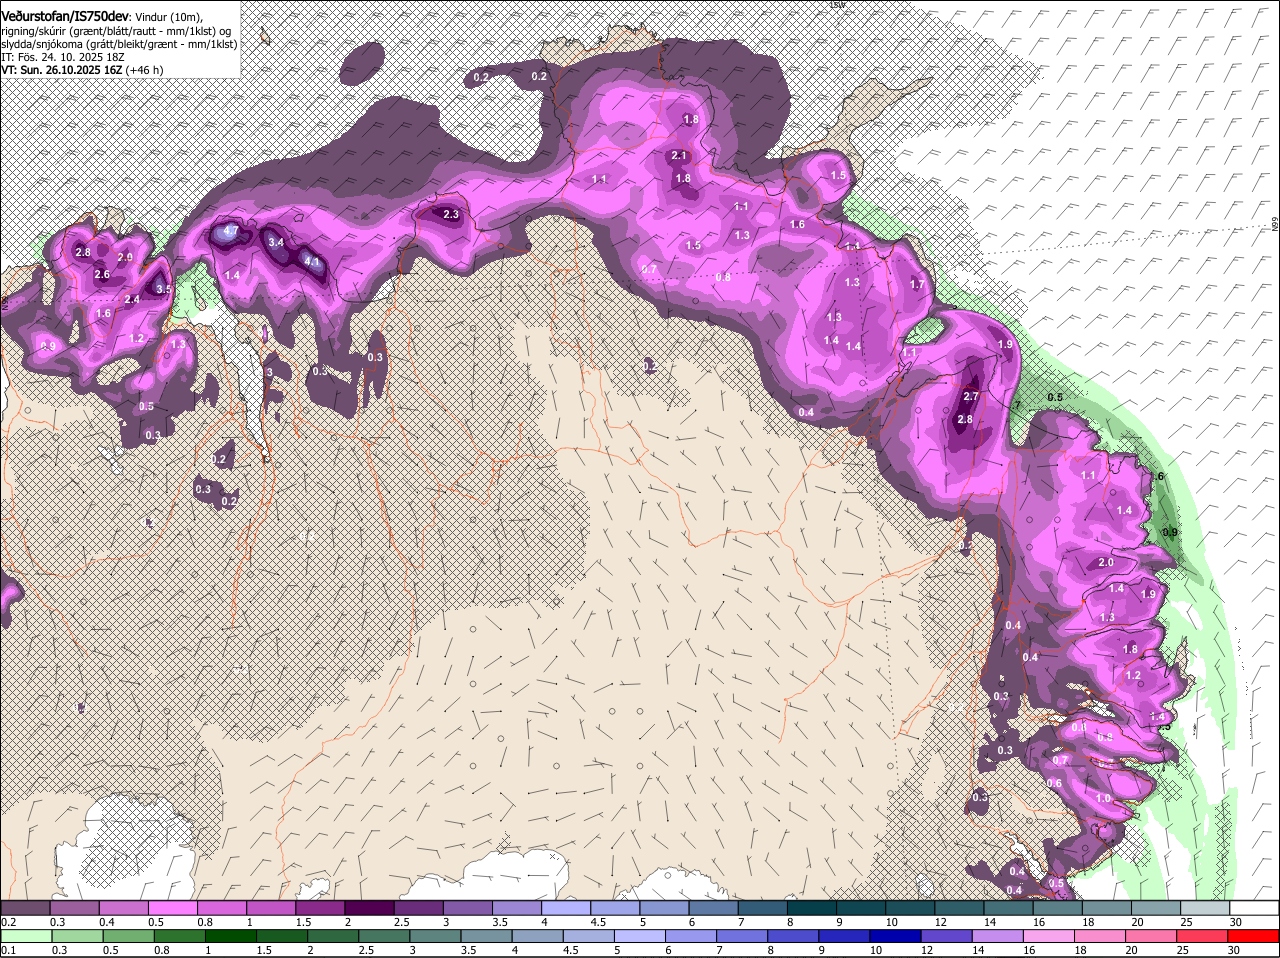
Task: Click the 4.1 precipitation value label
Action: pyautogui.click(x=312, y=263)
